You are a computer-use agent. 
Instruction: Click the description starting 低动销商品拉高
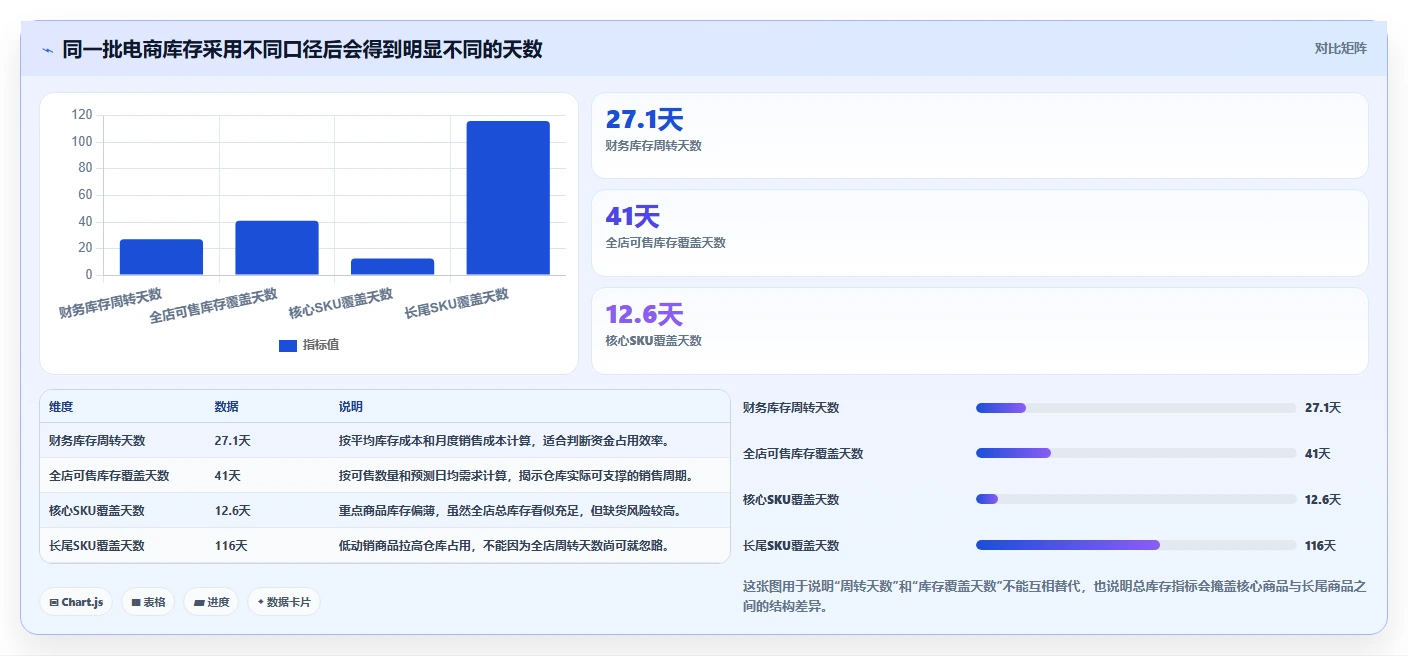point(504,546)
